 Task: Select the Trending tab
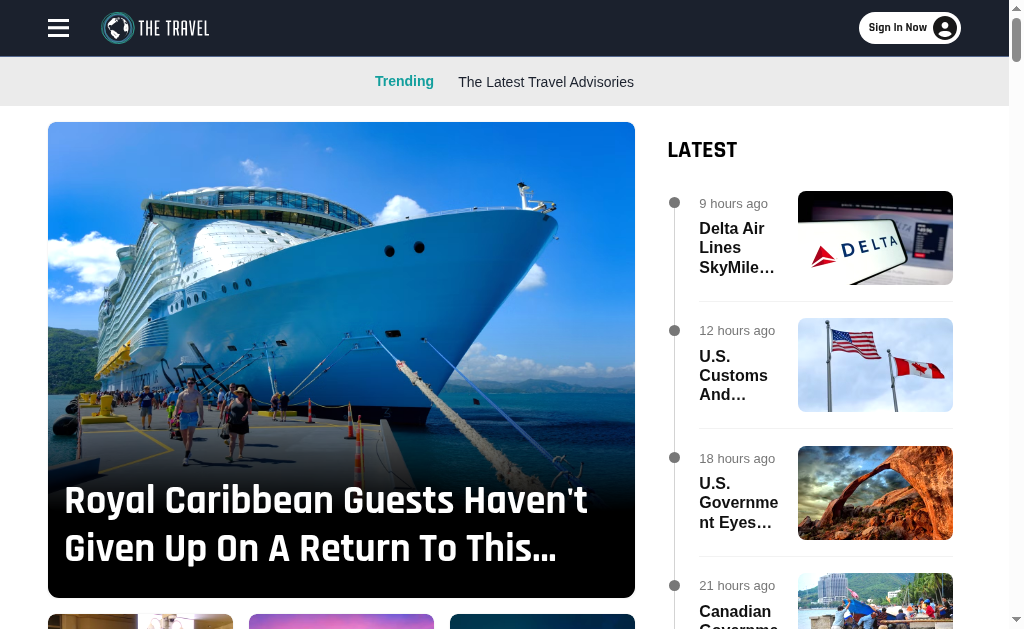(x=404, y=81)
